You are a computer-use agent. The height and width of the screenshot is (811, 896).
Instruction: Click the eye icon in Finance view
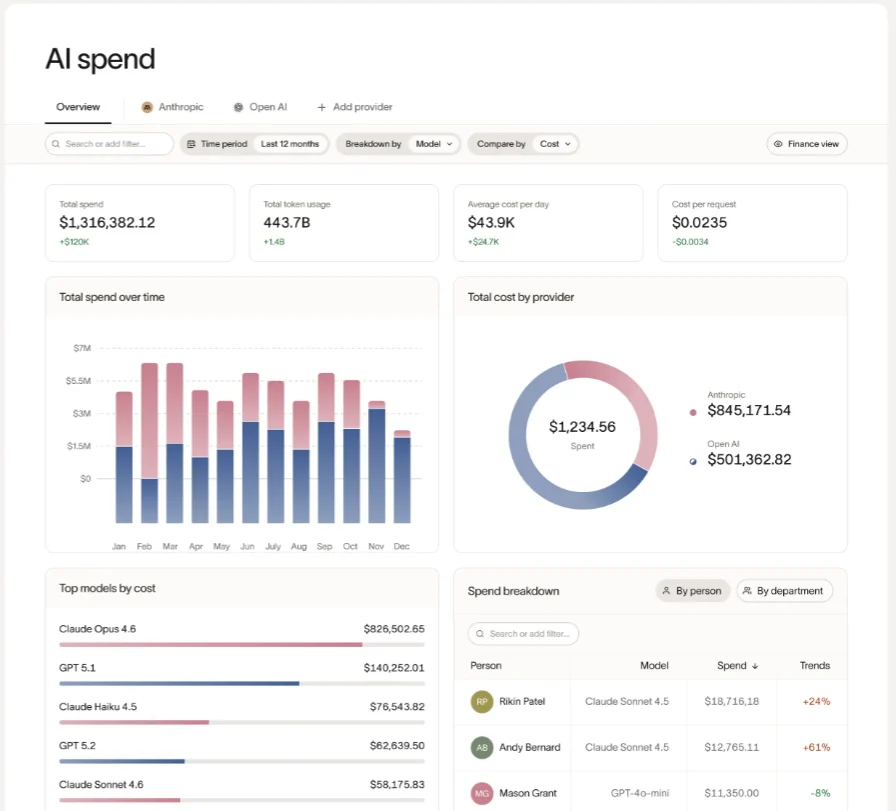[778, 144]
